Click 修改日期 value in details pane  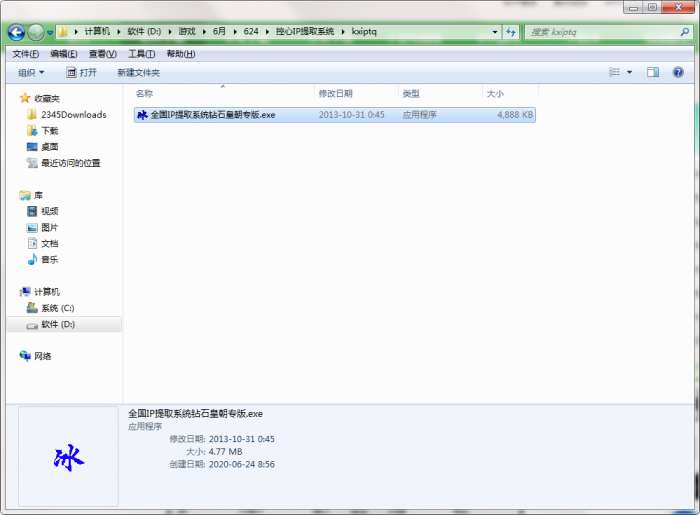click(242, 439)
